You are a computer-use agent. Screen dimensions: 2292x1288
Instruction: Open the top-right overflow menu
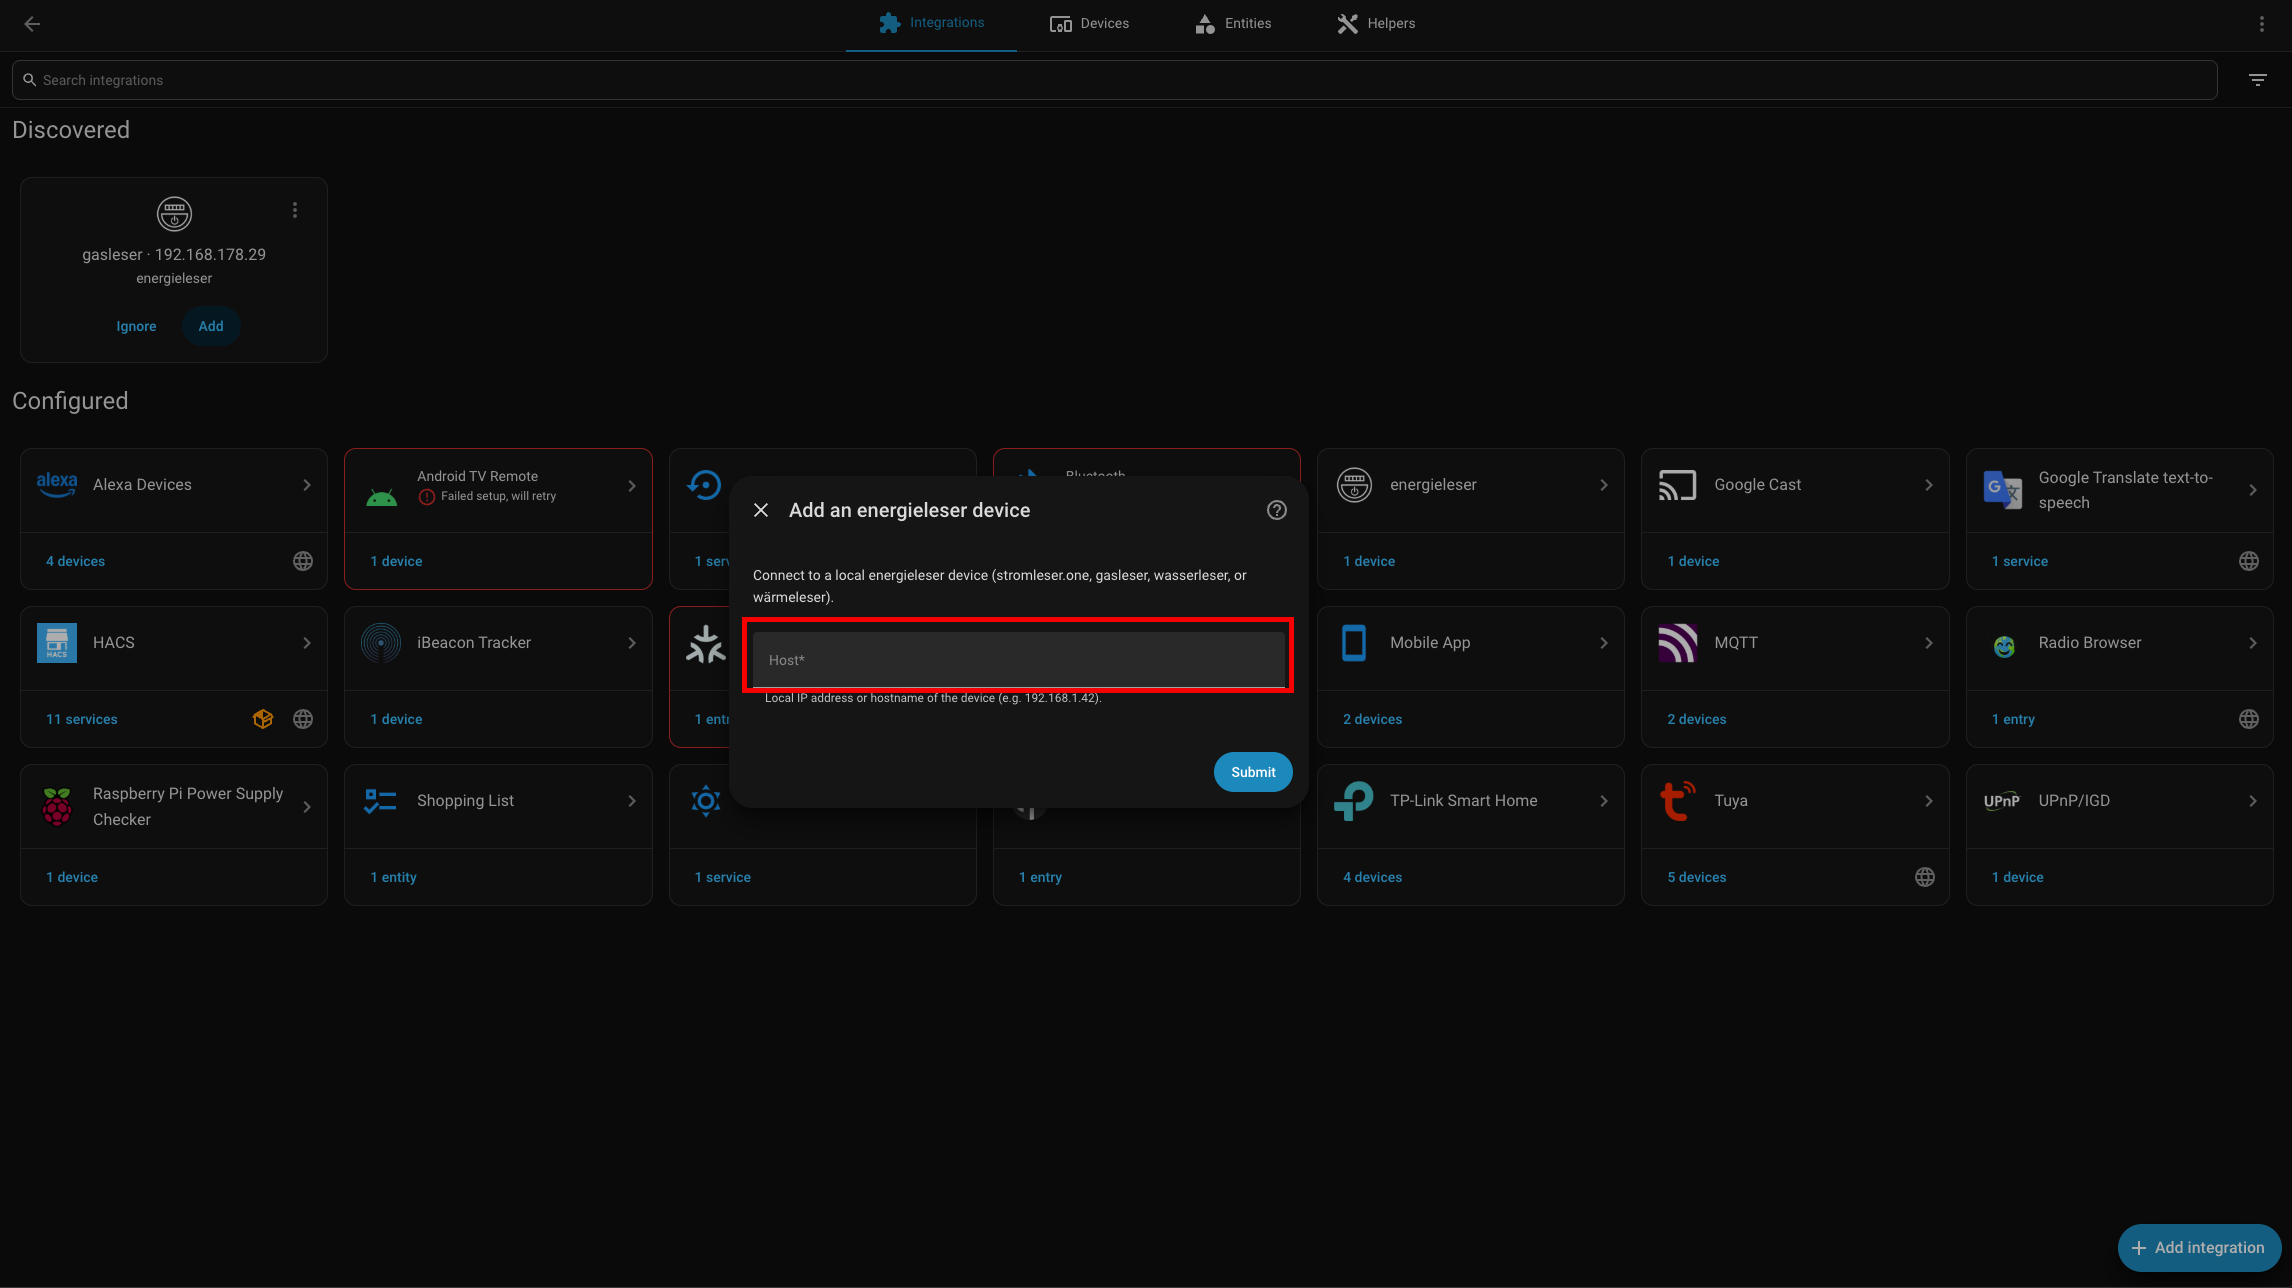click(x=2261, y=24)
